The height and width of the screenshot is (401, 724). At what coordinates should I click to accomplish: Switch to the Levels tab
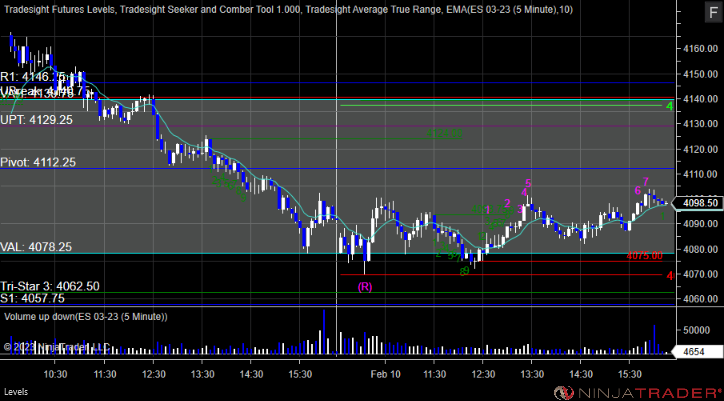16,392
